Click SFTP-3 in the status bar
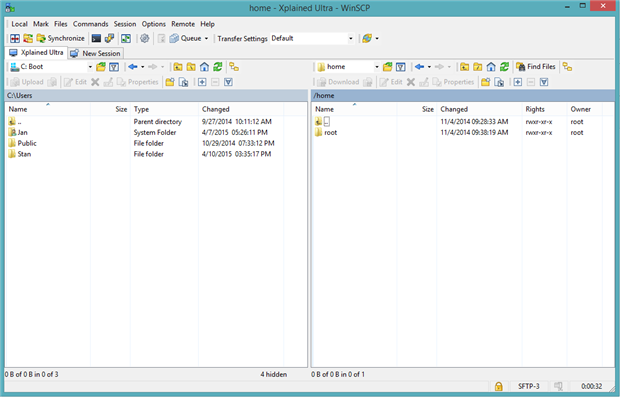Image resolution: width=620 pixels, height=397 pixels. [529, 386]
